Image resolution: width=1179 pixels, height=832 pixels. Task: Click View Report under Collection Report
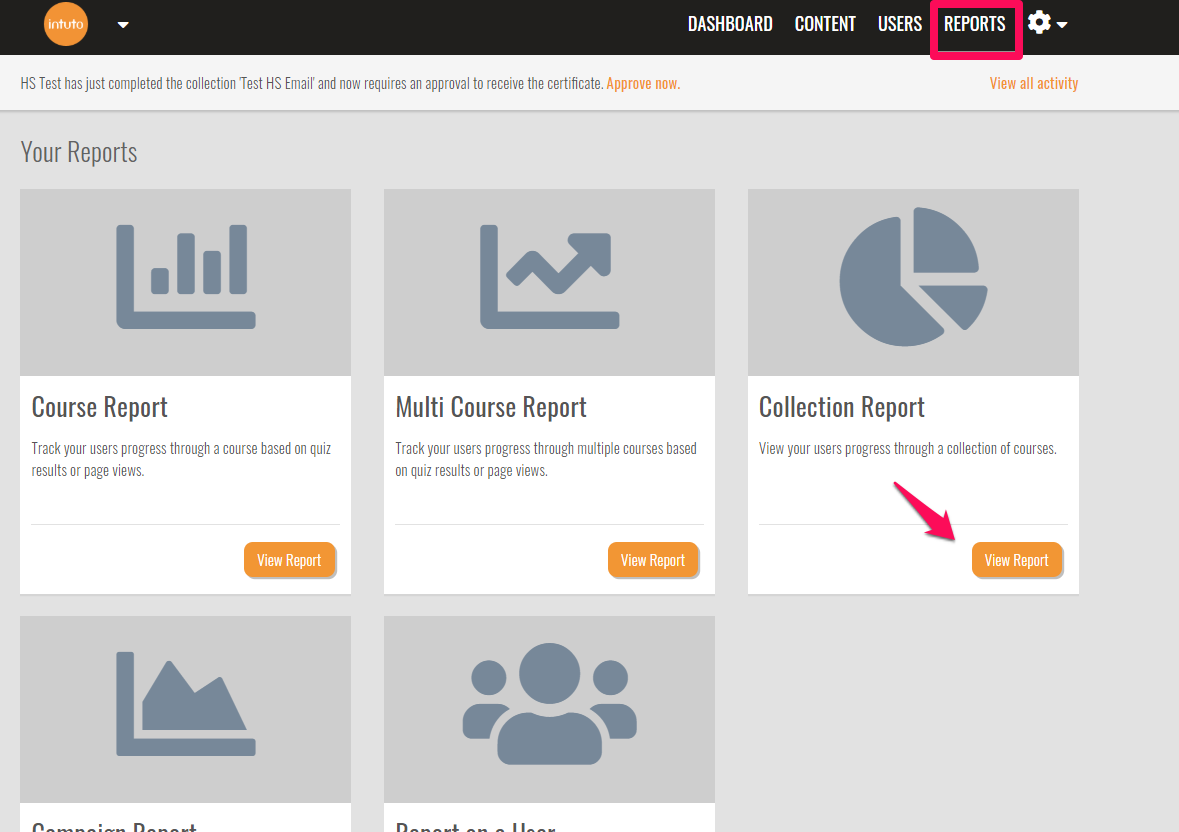[1016, 560]
